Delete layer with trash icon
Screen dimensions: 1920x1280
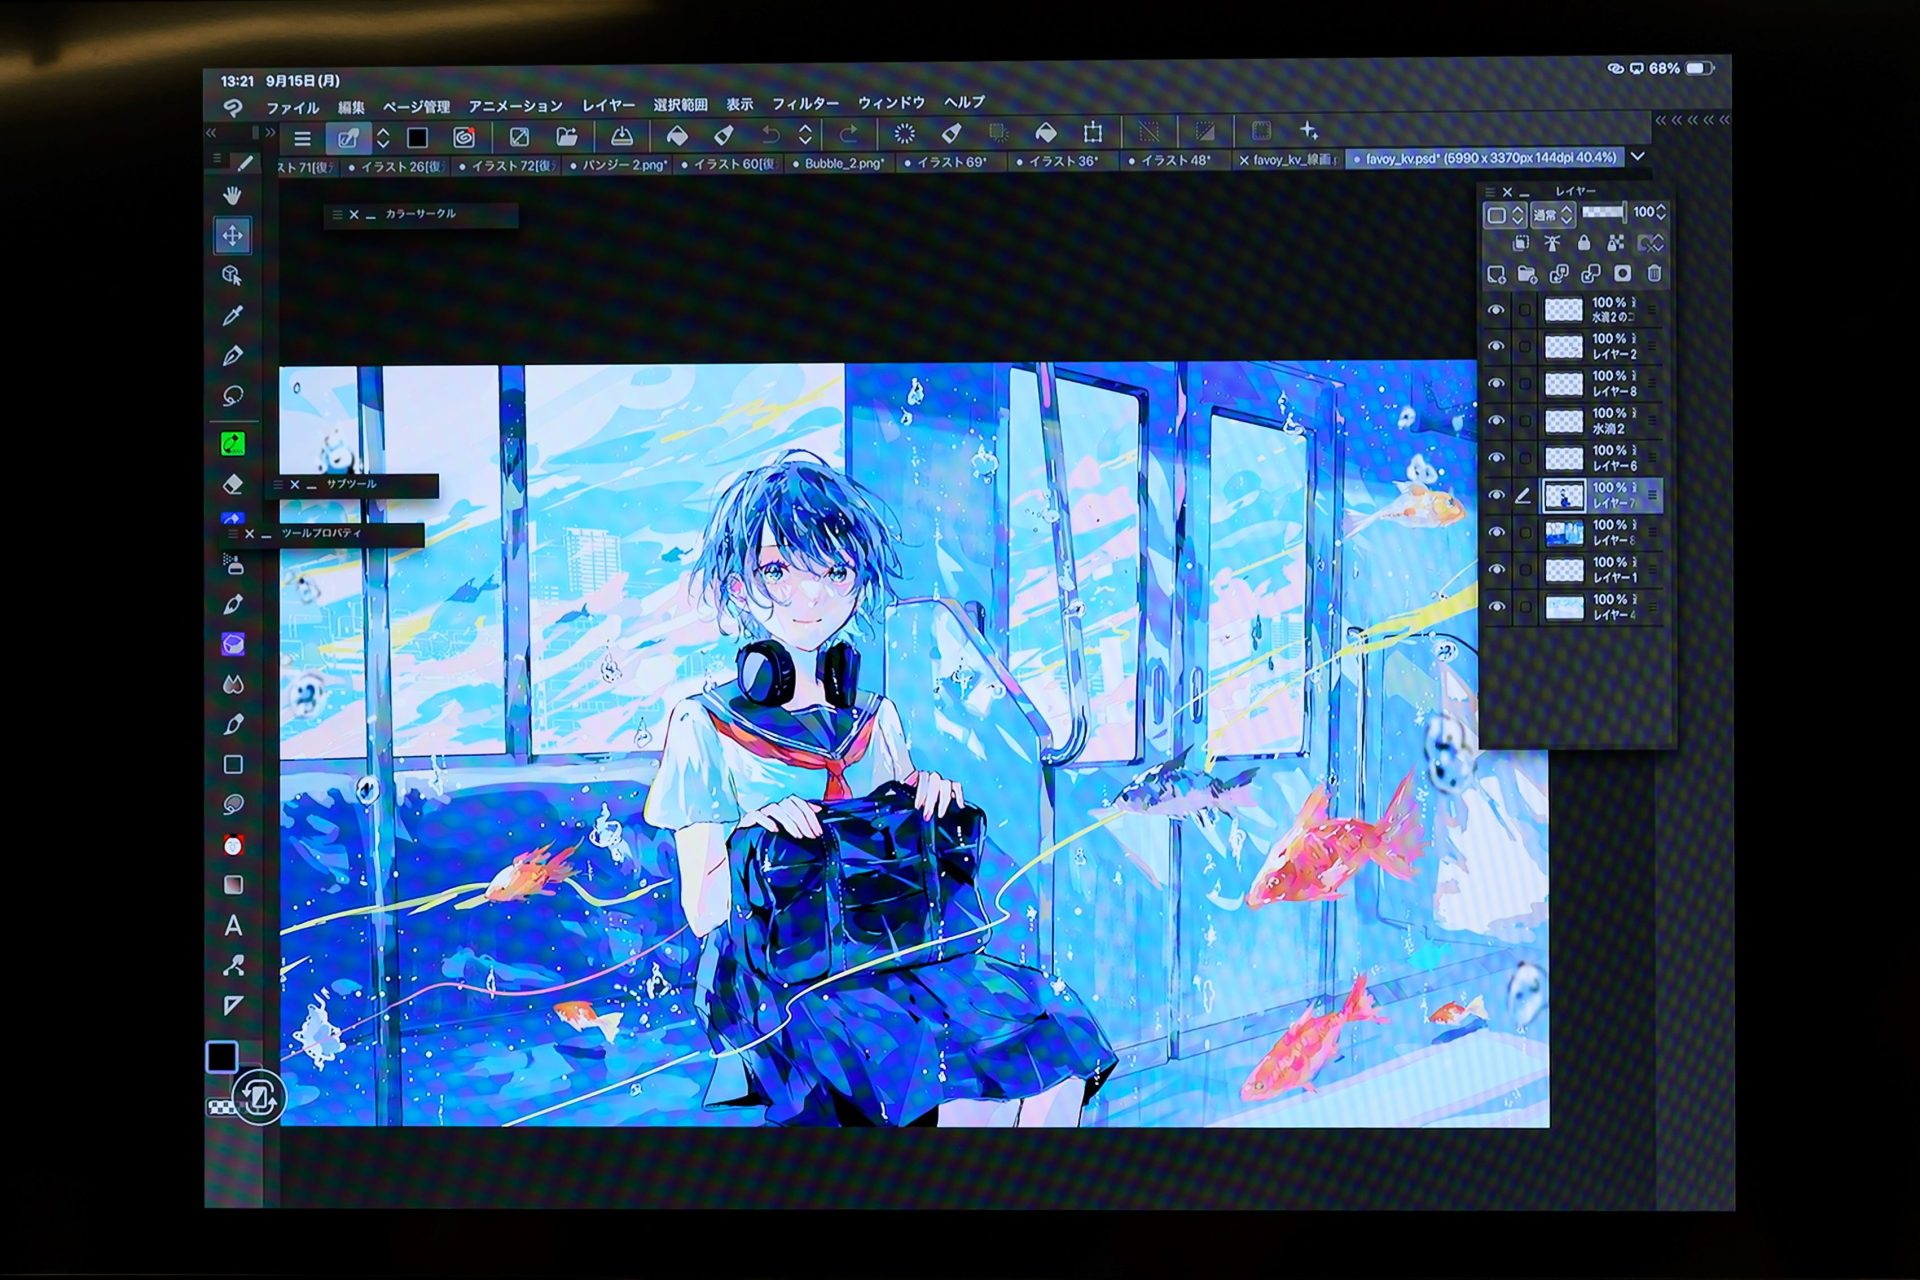click(1654, 274)
